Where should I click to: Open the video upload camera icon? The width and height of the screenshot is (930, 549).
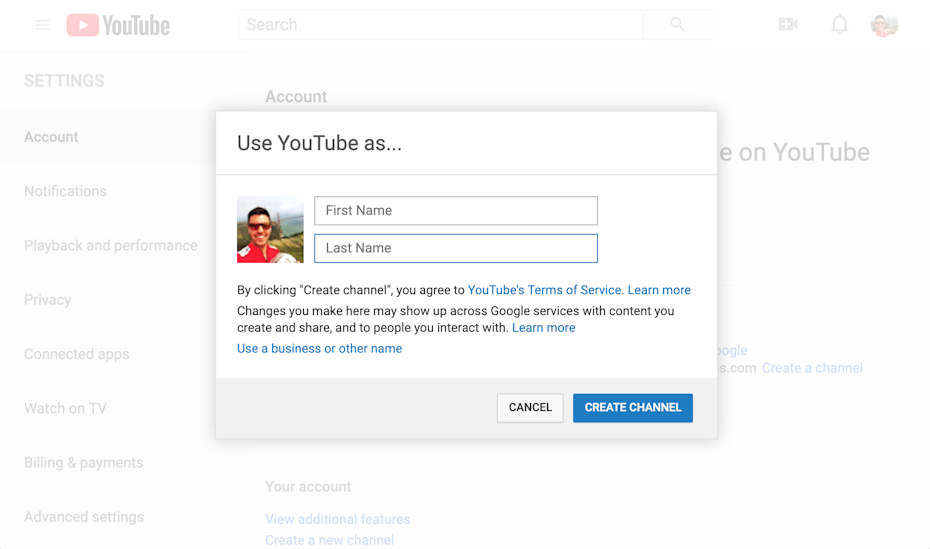tap(788, 25)
